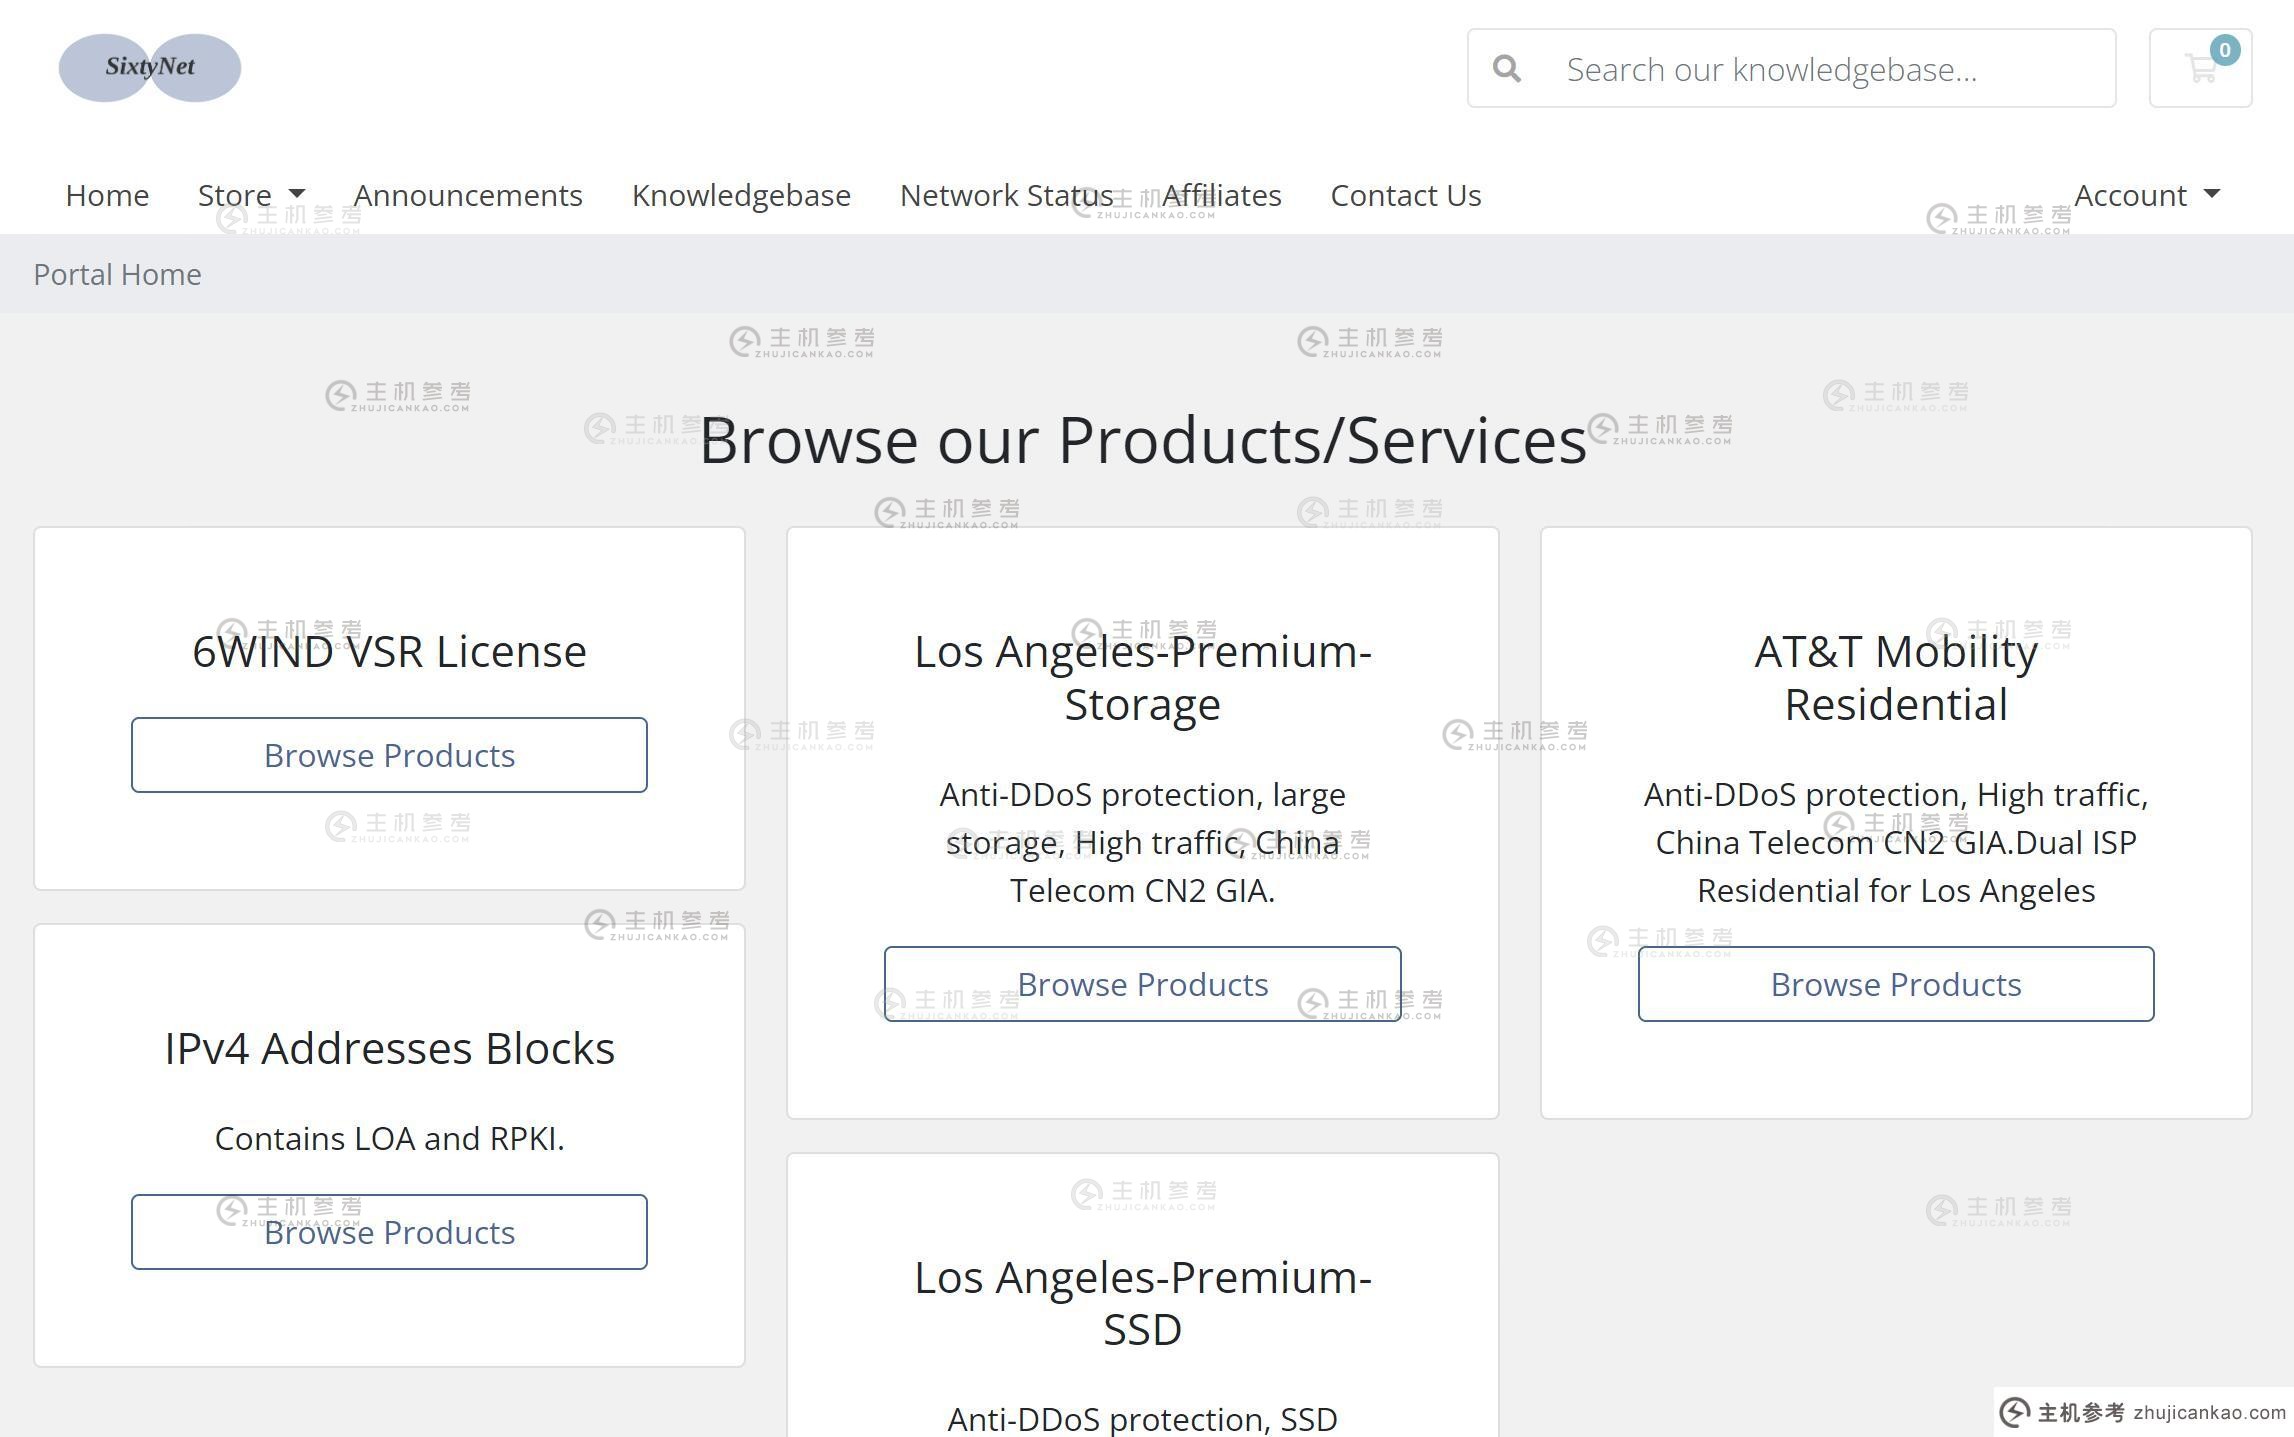Click the shopping cart icon
The width and height of the screenshot is (2294, 1437).
point(2201,68)
